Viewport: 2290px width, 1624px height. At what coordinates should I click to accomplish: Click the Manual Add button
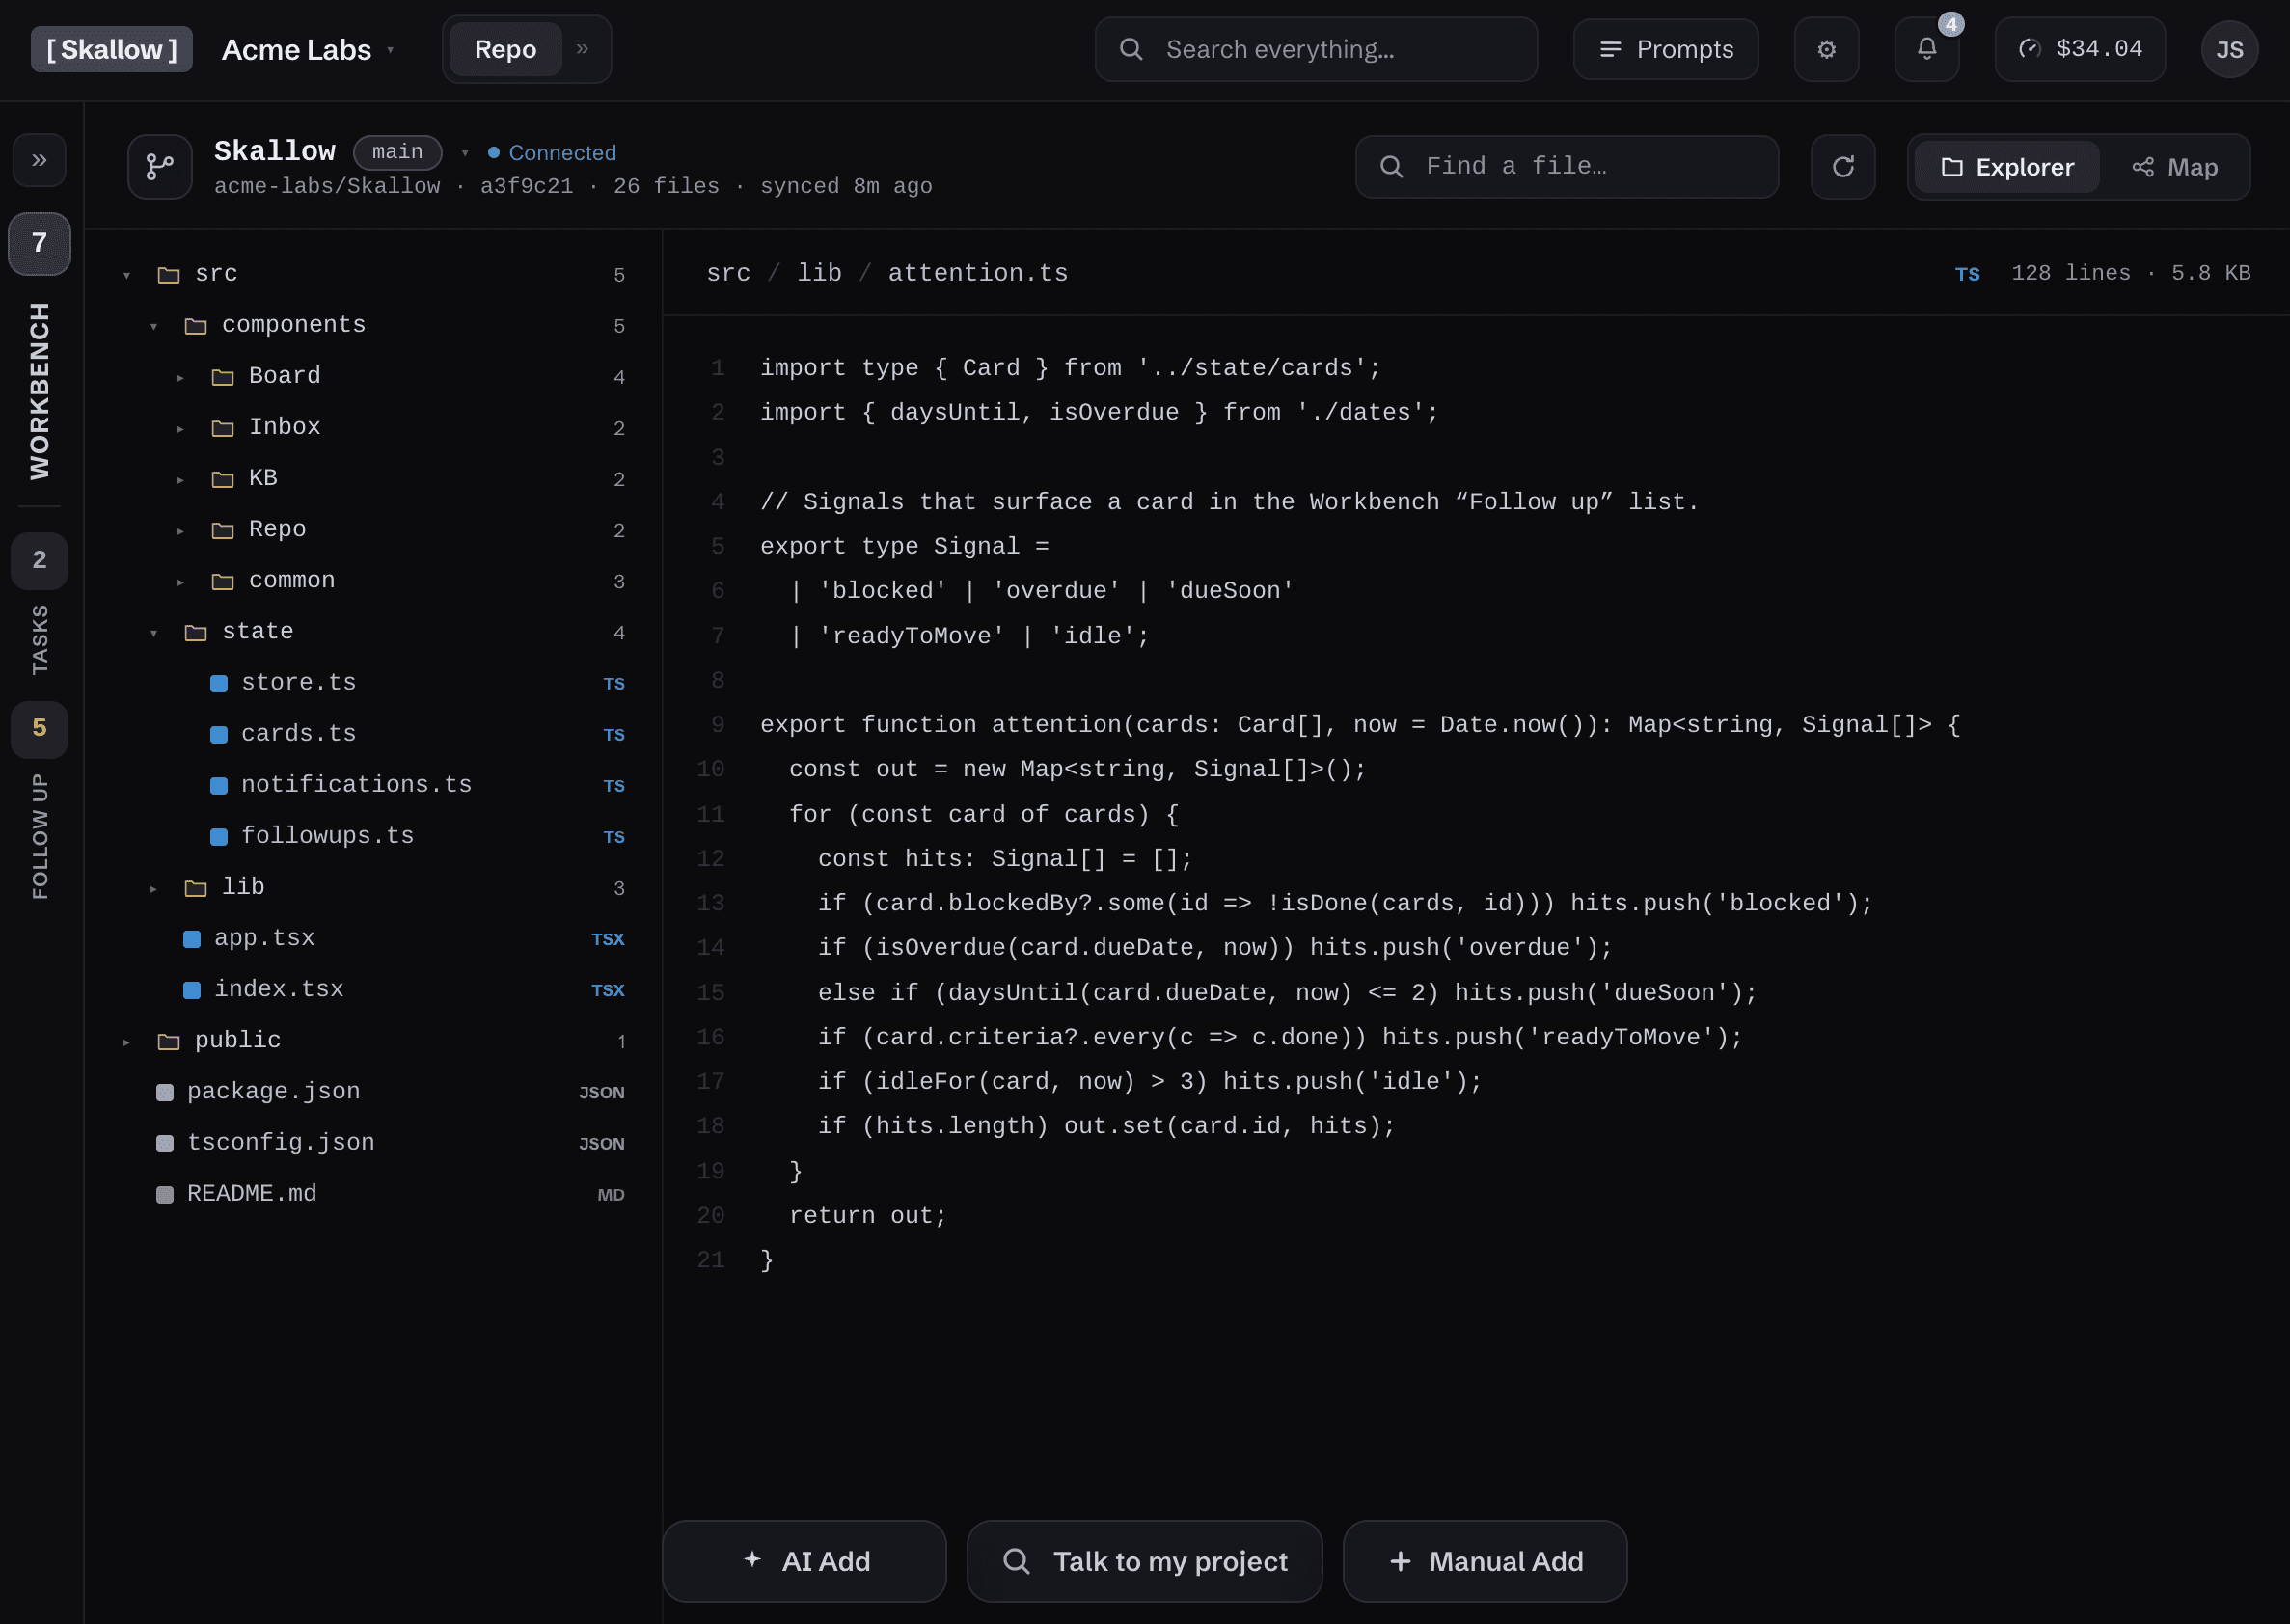[1485, 1561]
